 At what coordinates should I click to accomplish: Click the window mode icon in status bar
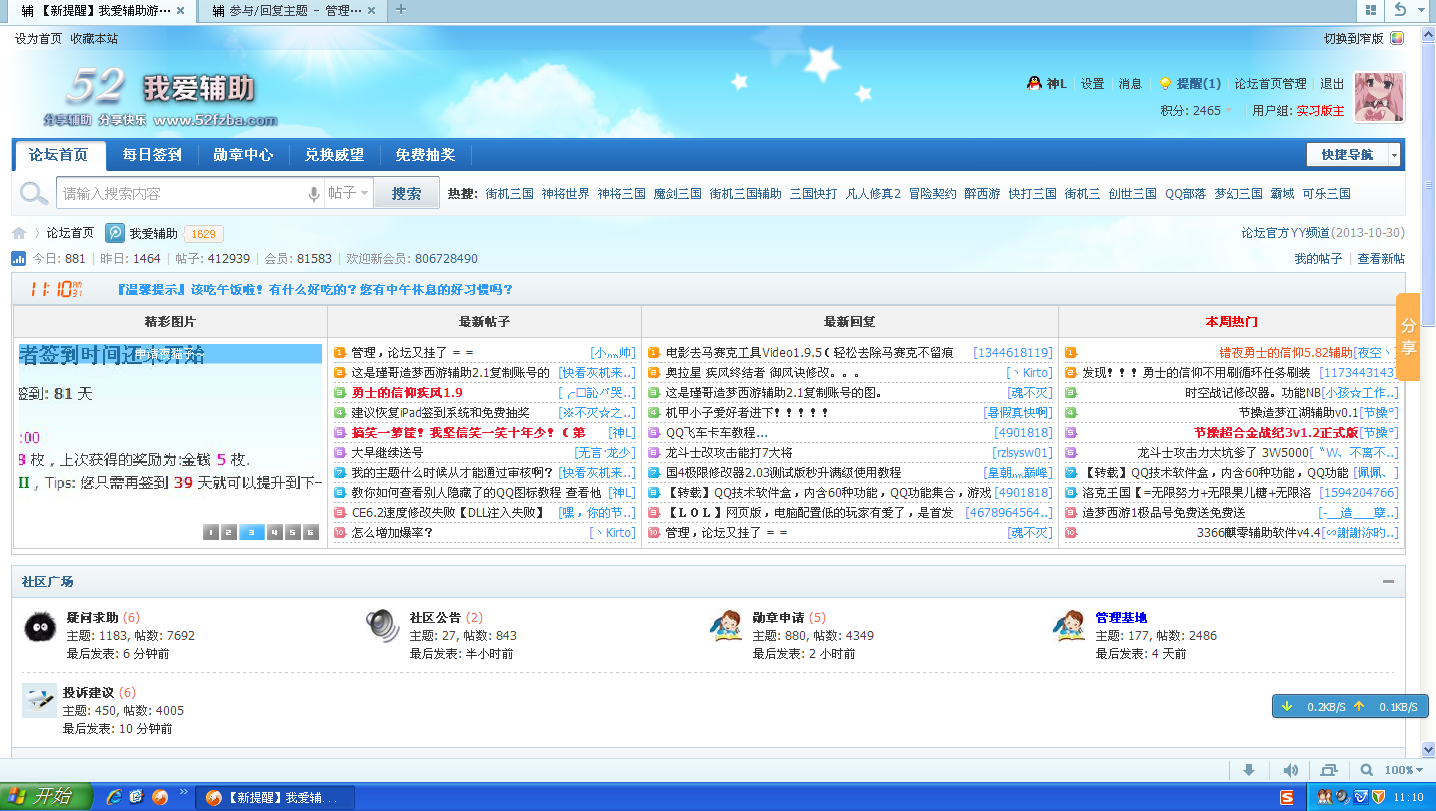pos(1329,770)
